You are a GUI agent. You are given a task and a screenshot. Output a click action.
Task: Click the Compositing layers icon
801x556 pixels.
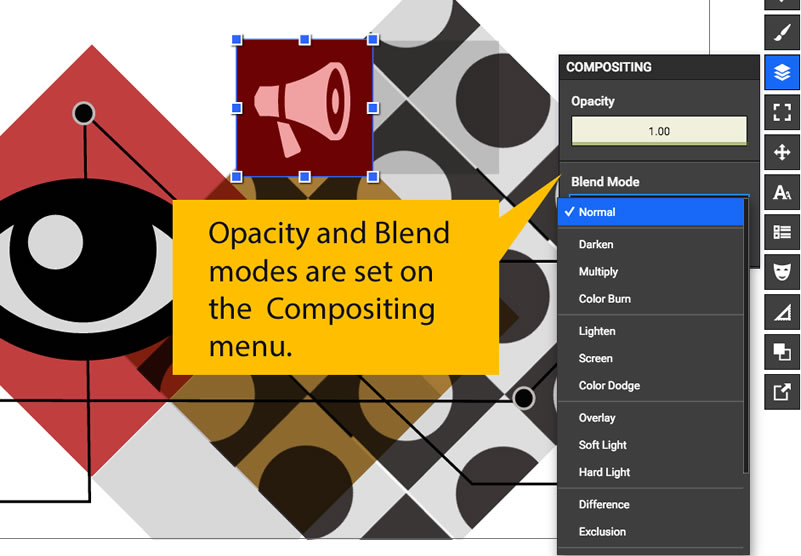pos(781,73)
